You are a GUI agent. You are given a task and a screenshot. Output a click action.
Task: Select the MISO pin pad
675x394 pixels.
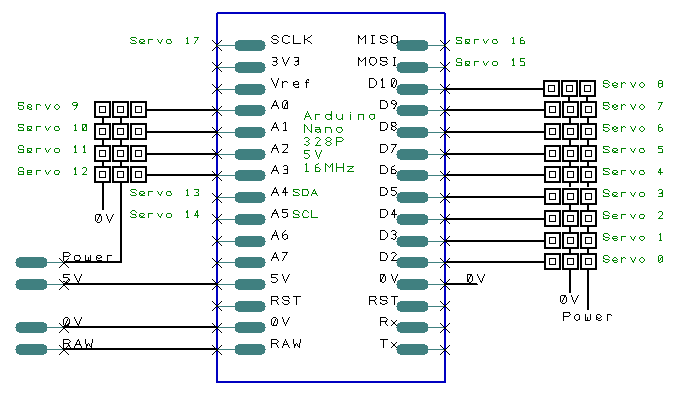pos(412,45)
